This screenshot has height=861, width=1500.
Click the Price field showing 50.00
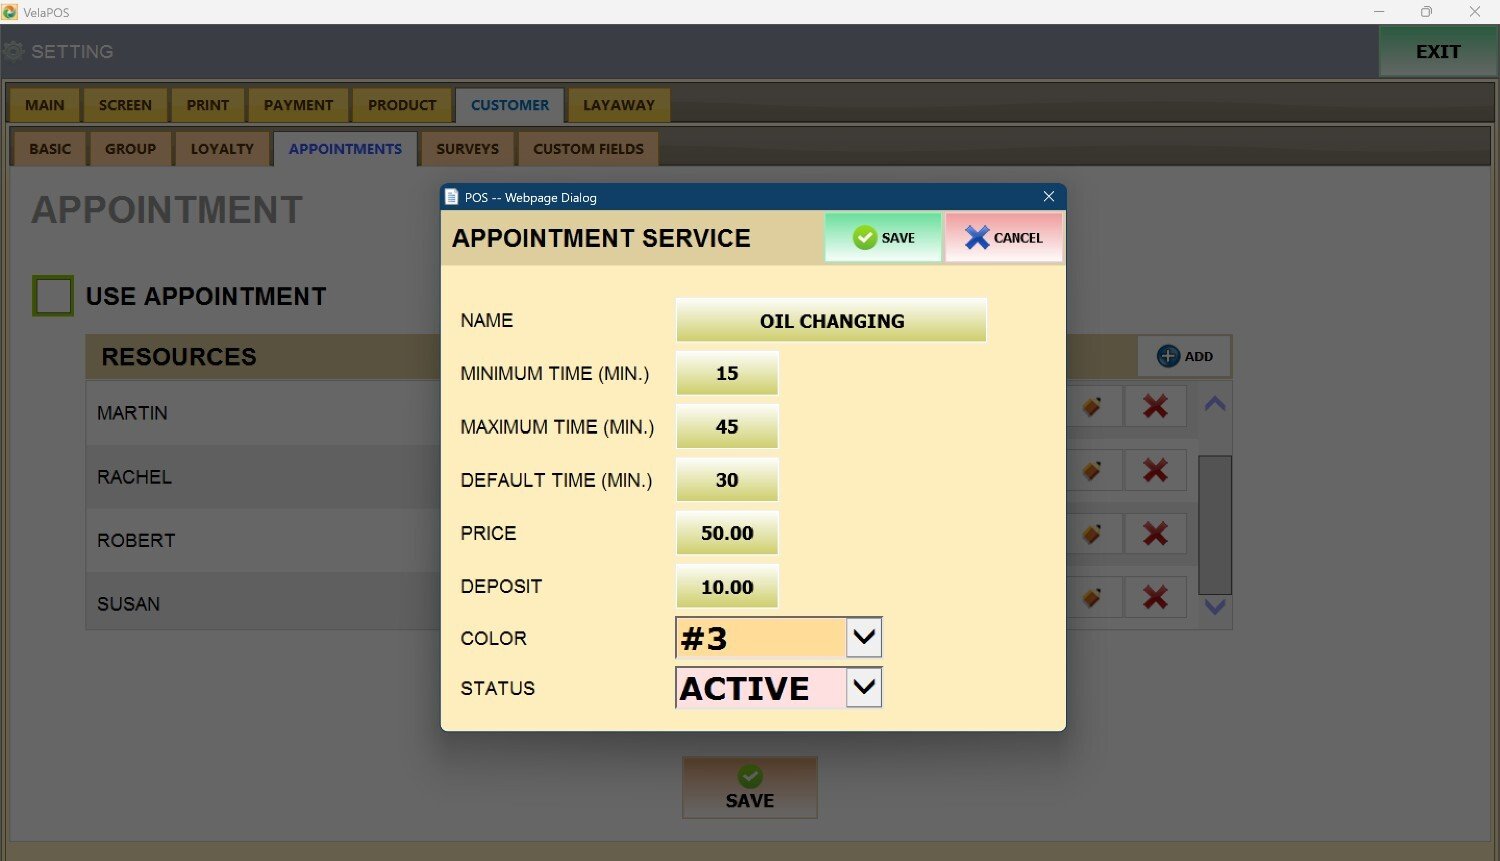click(x=727, y=533)
